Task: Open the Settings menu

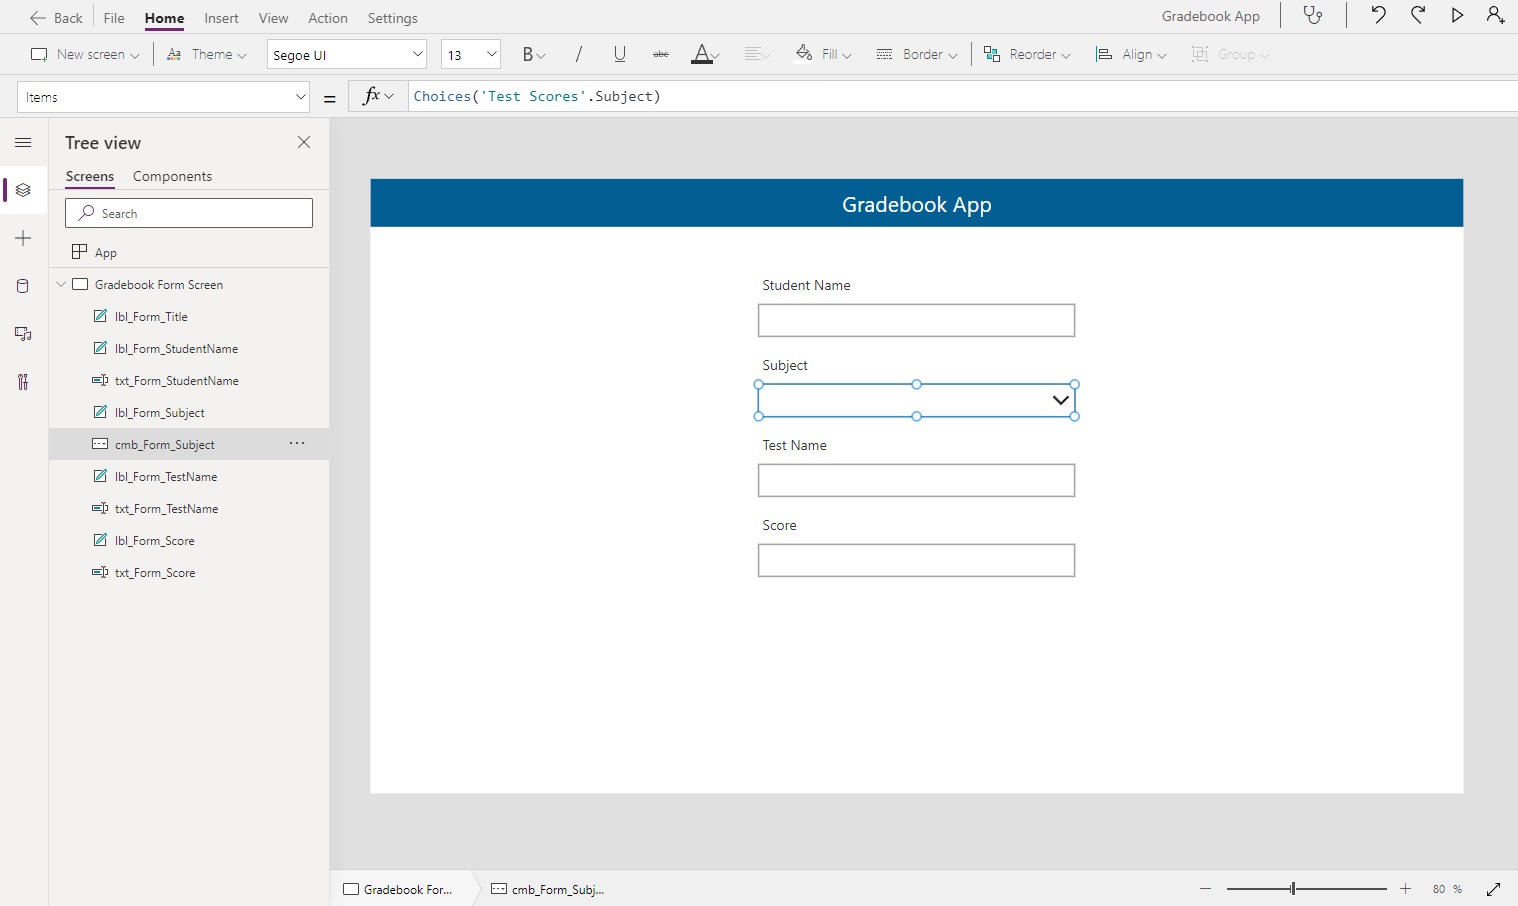Action: pos(393,18)
